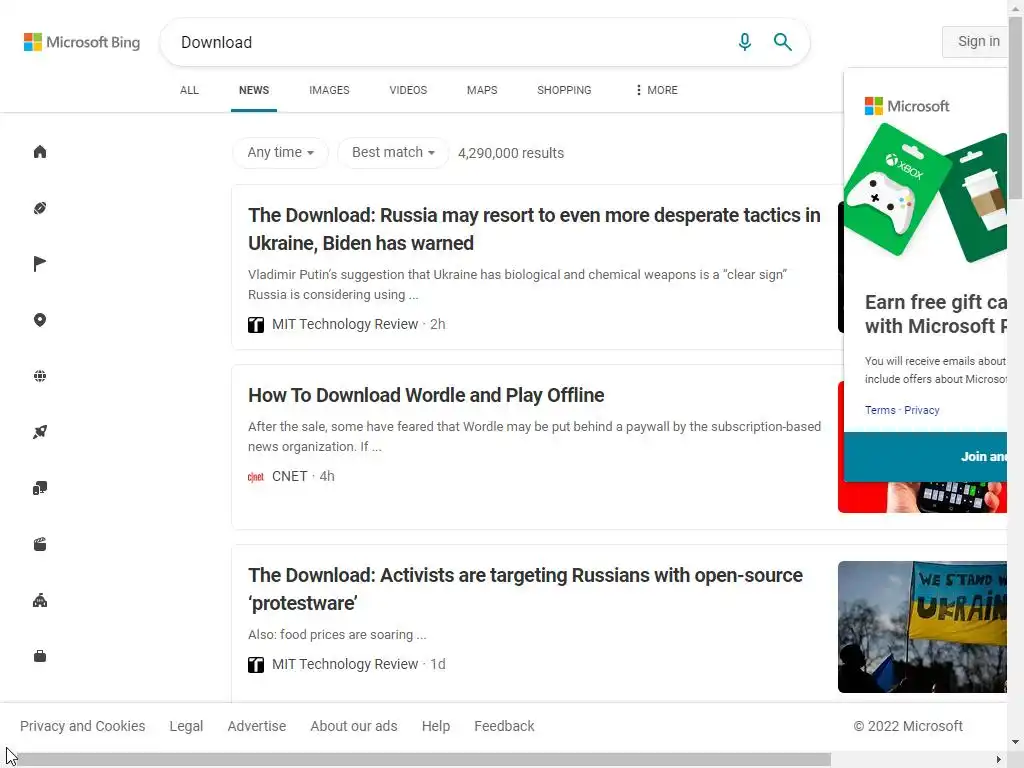Click the Ukraine flag protest thumbnail
This screenshot has height=768, width=1024.
click(x=922, y=627)
